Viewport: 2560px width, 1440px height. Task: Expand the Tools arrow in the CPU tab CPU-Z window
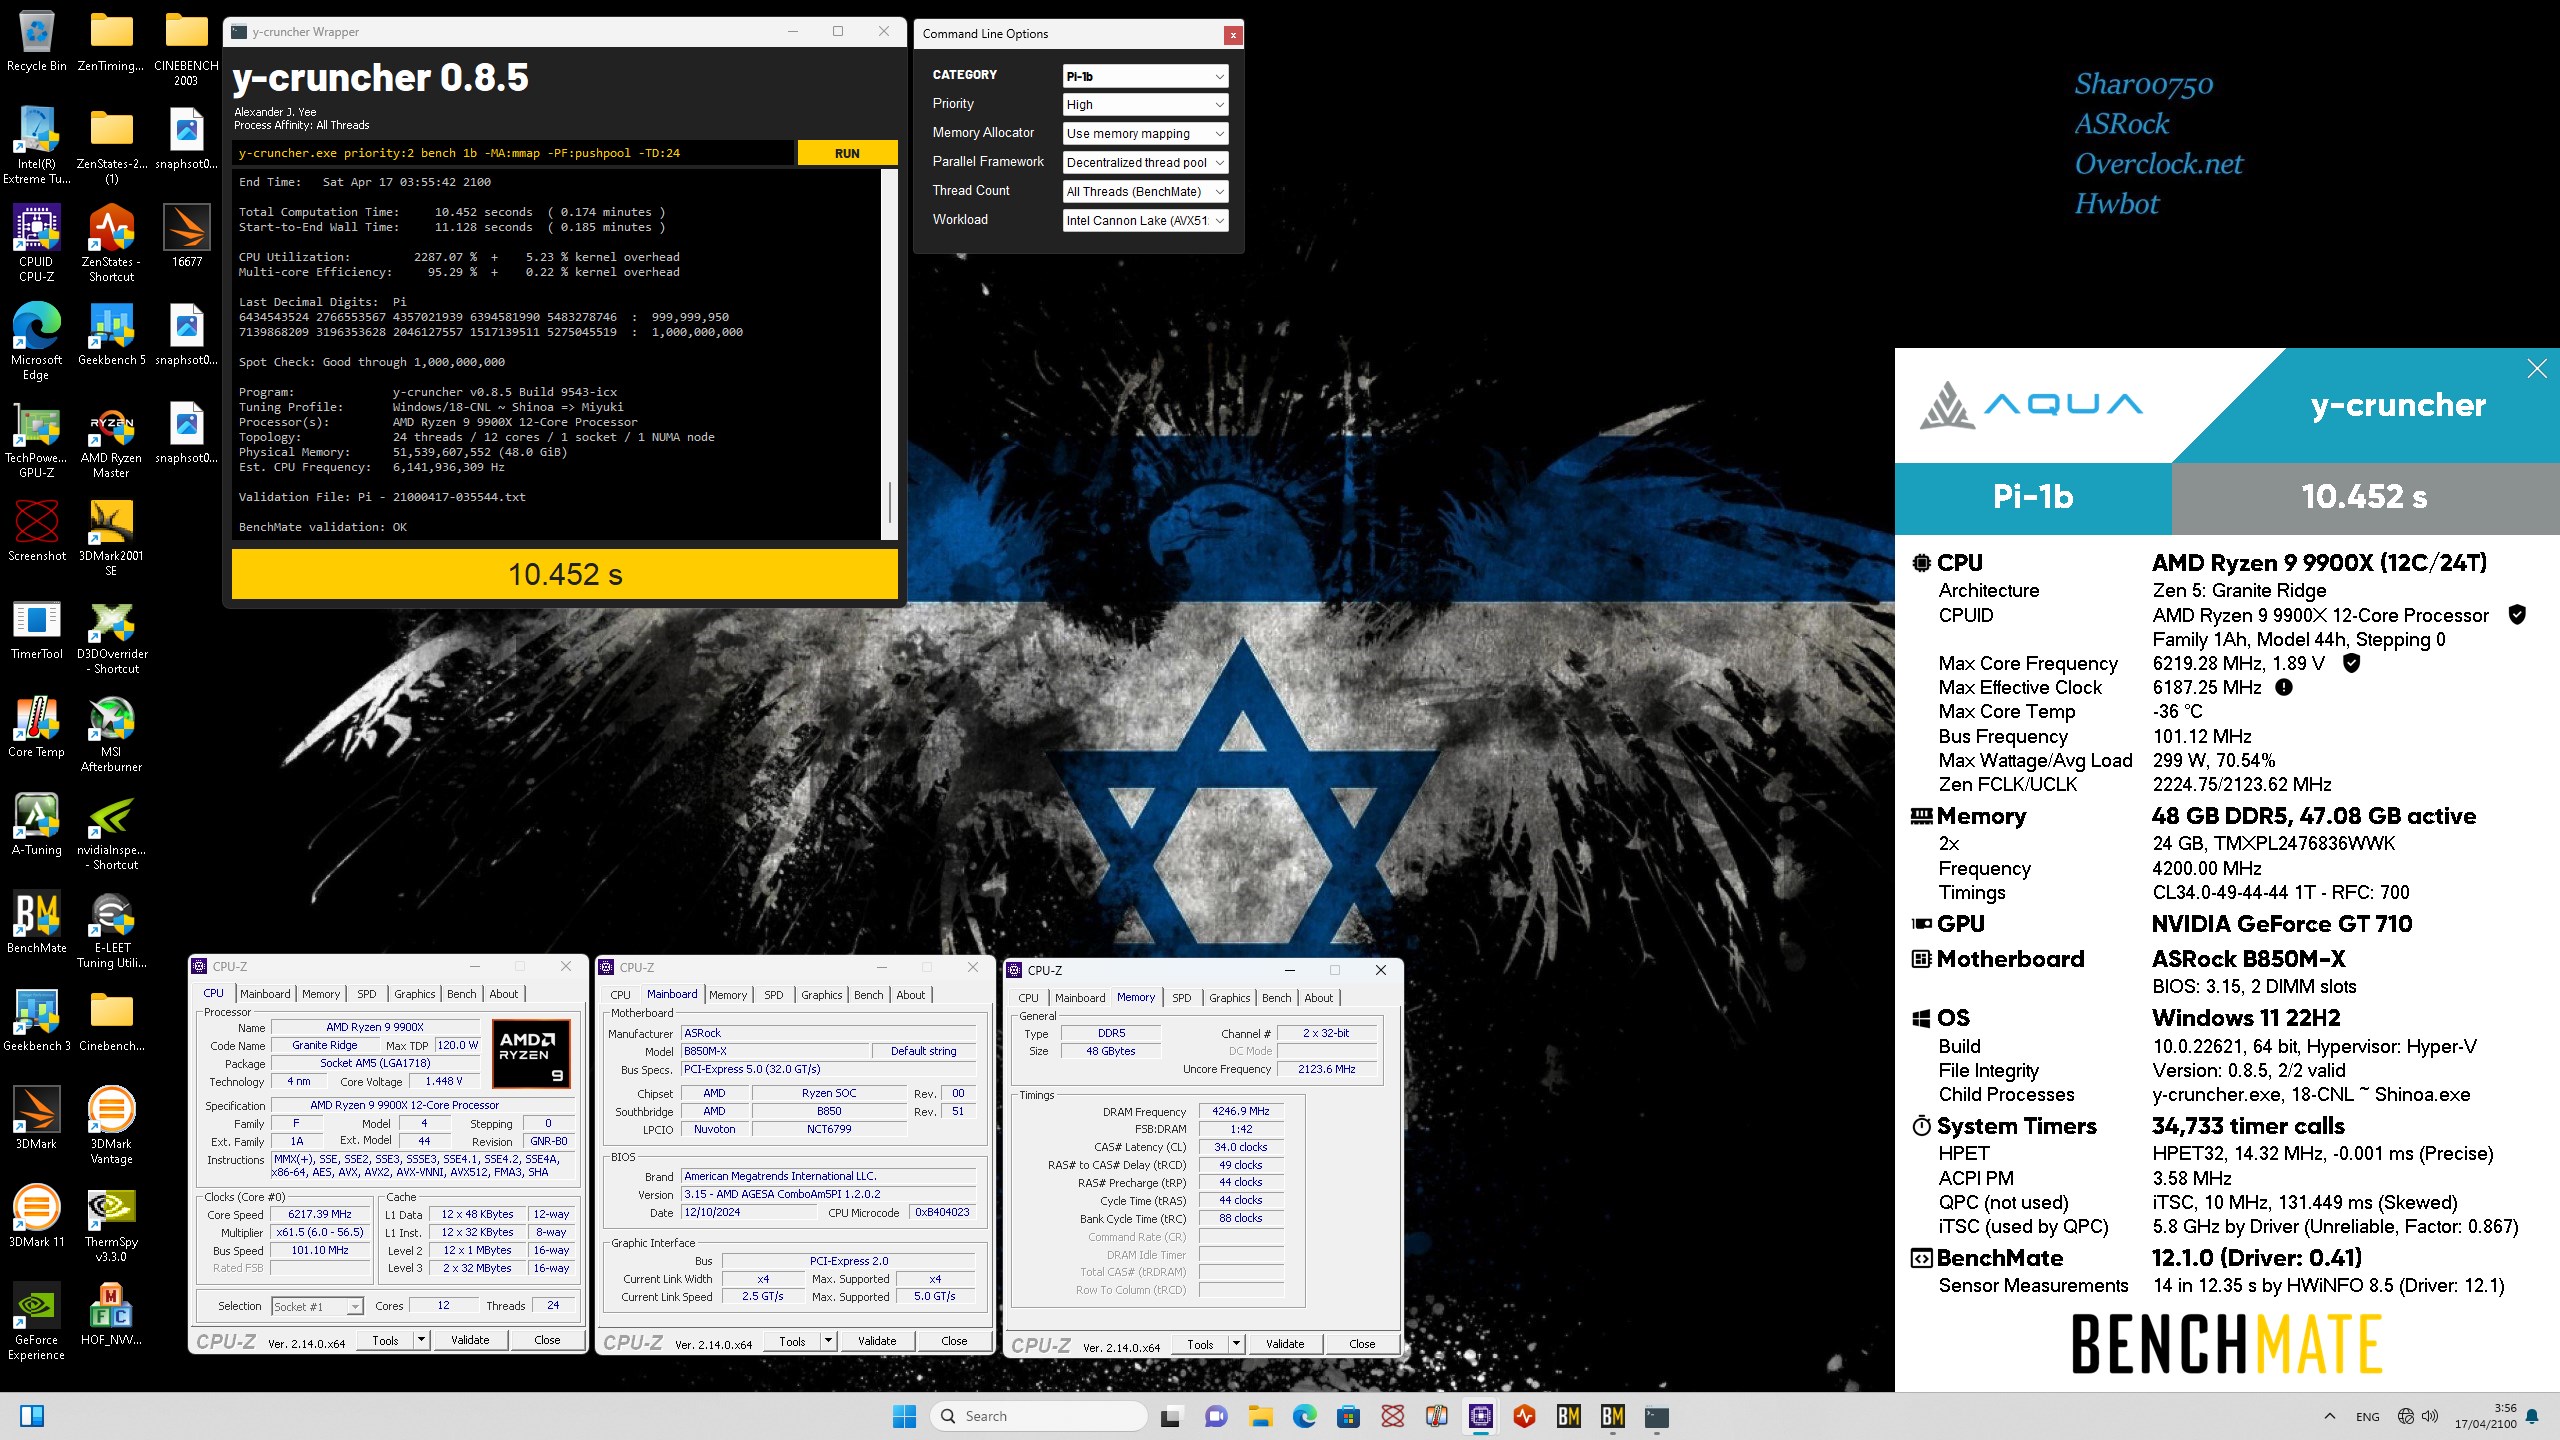421,1340
